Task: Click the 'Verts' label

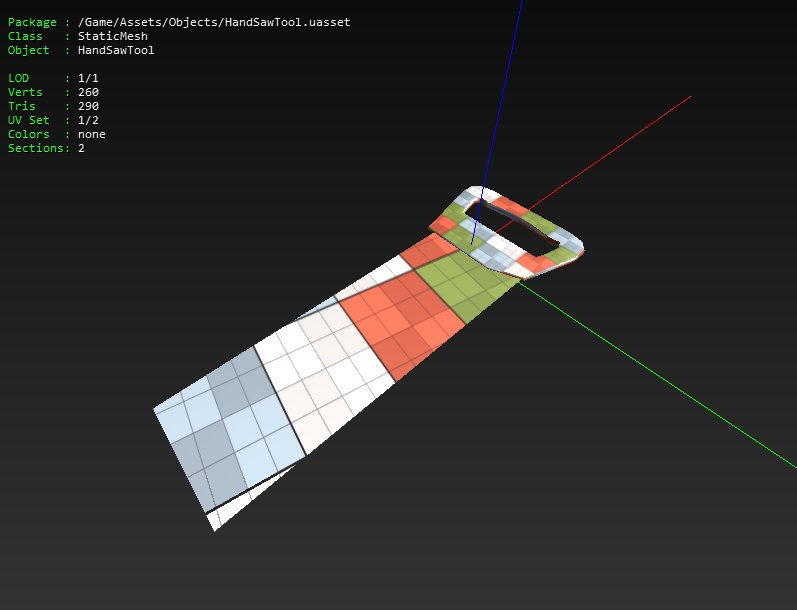Action: point(25,92)
